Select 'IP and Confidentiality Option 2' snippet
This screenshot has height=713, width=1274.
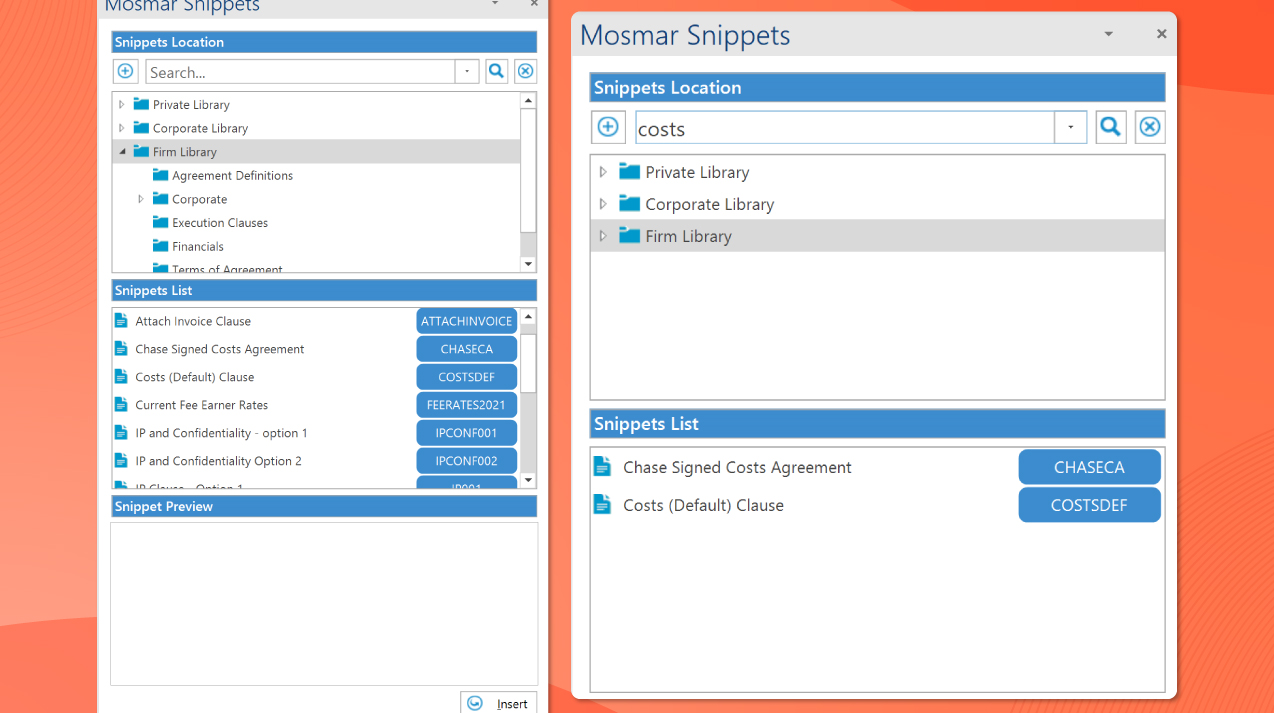[218, 461]
